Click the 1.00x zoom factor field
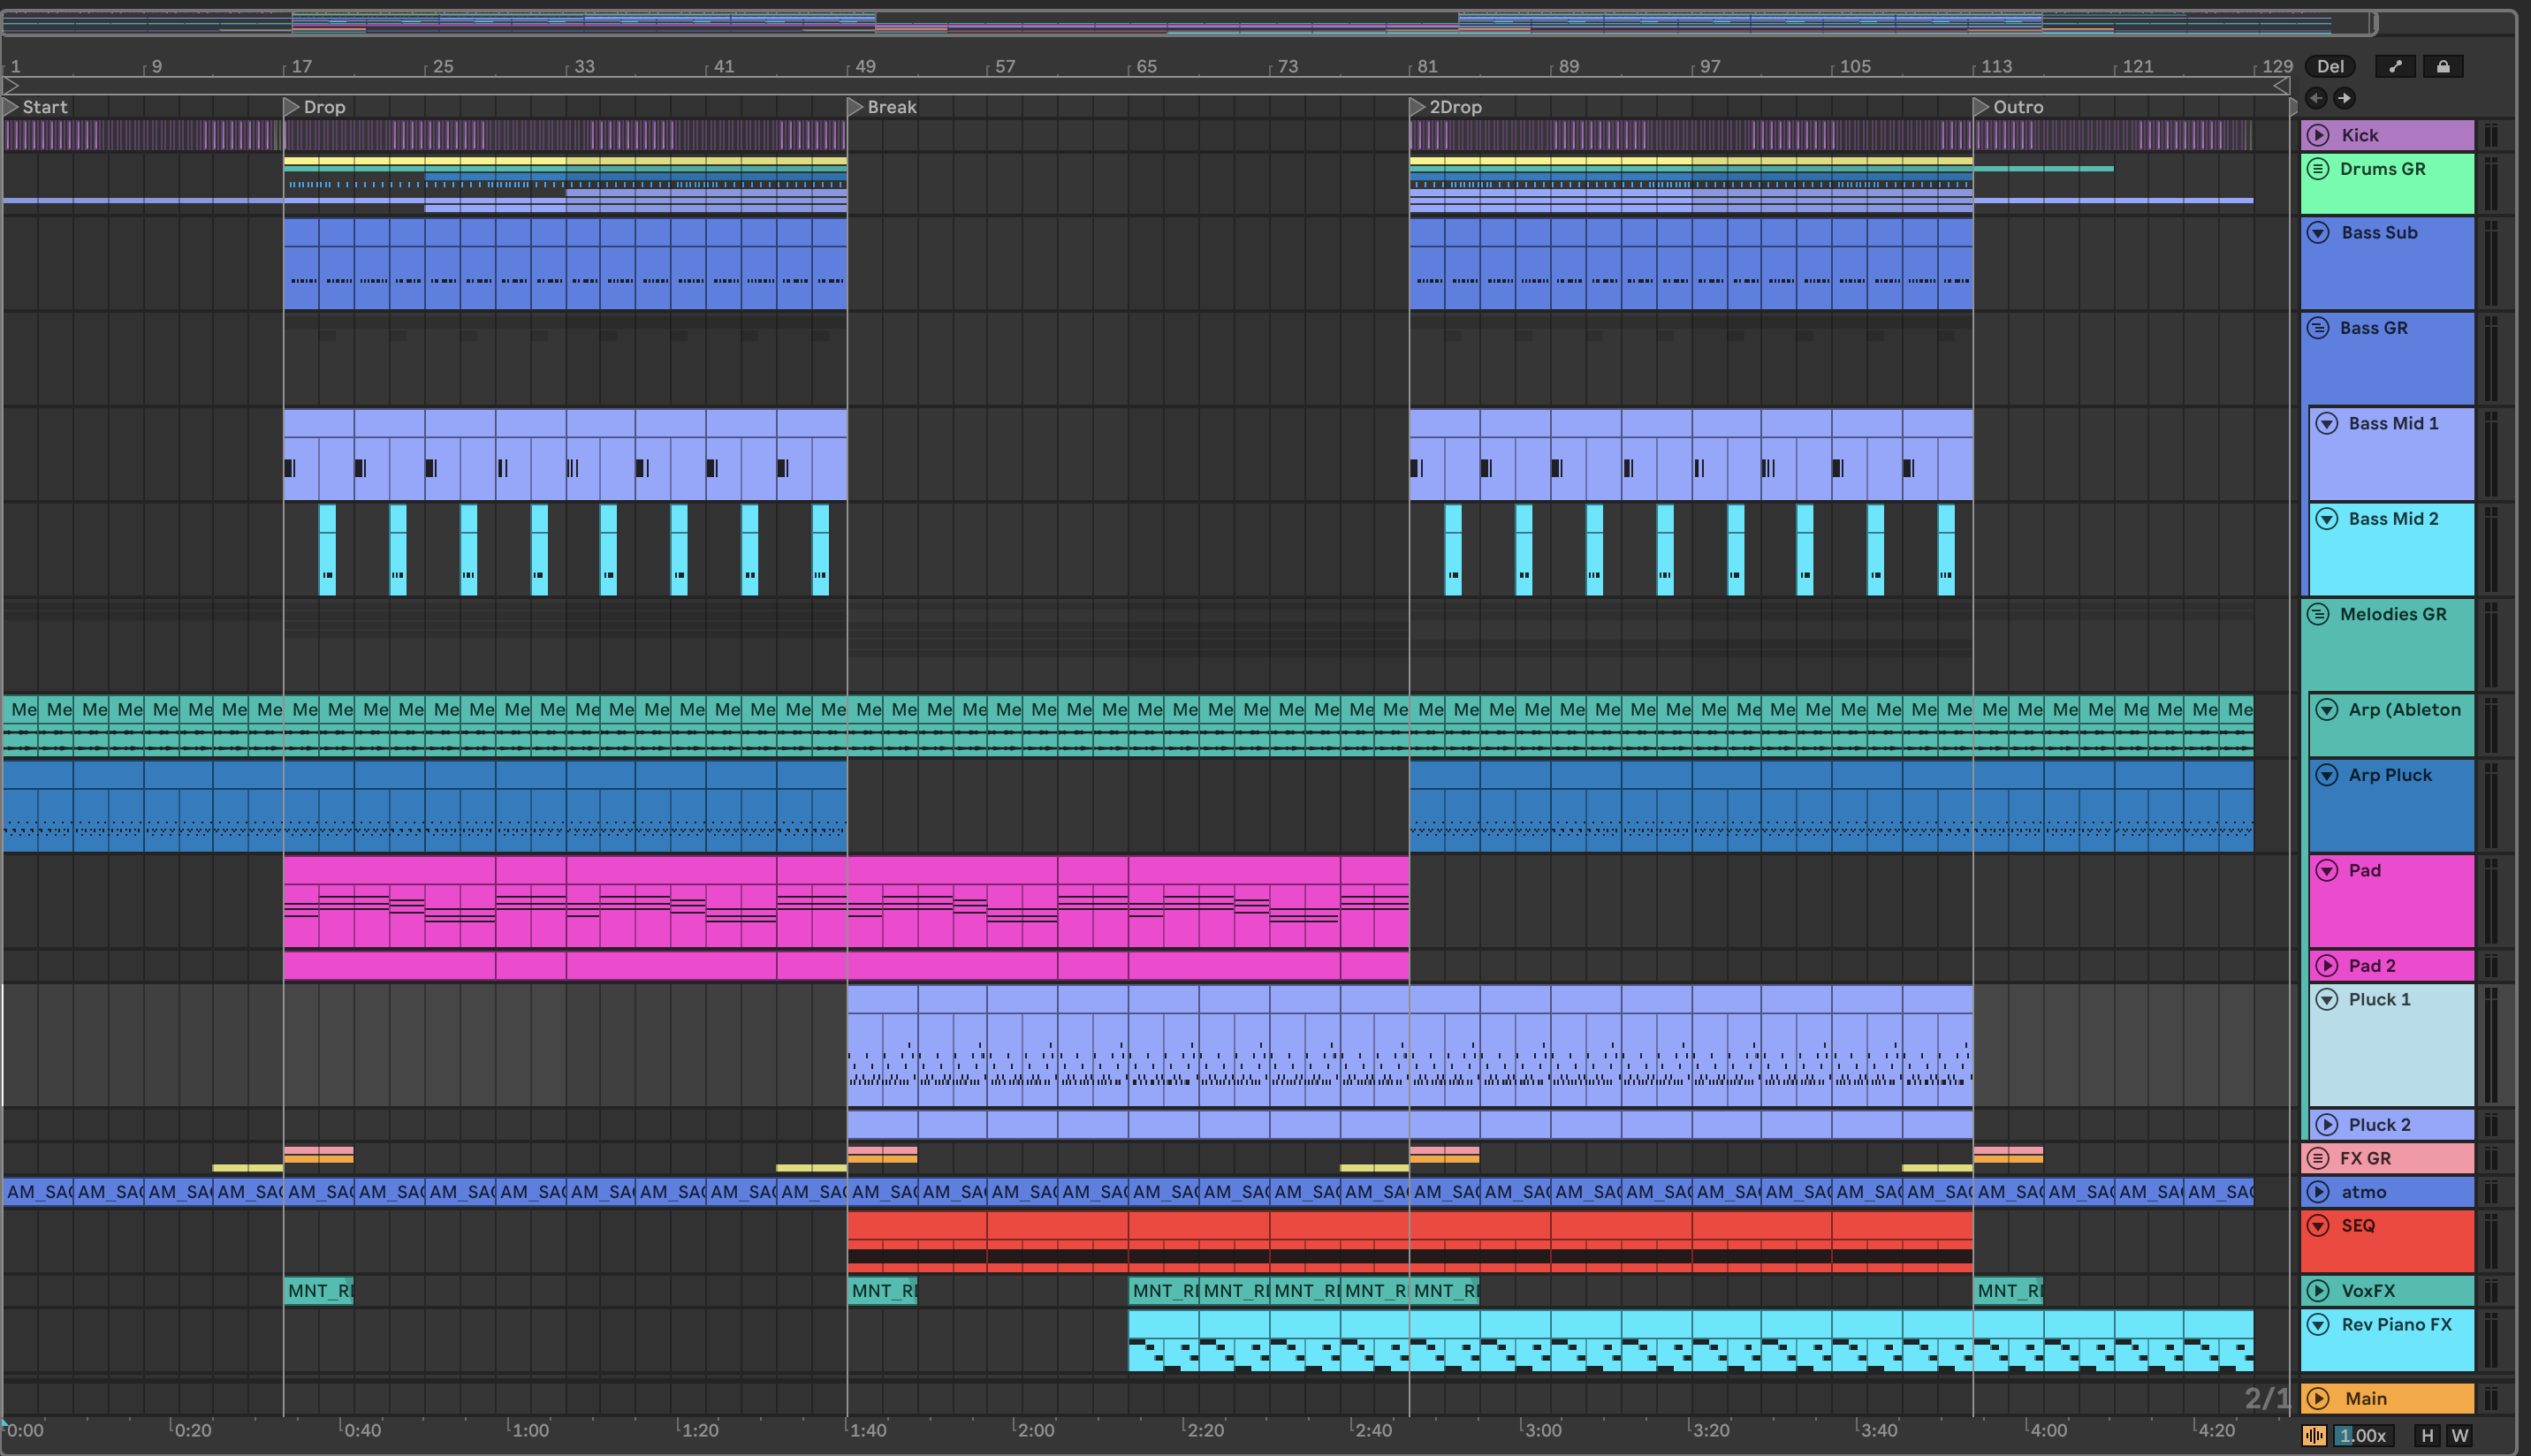 coord(2363,1435)
